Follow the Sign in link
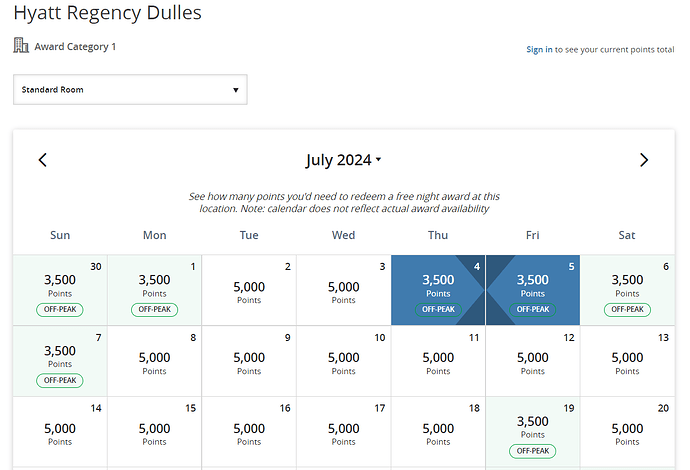Viewport: 690px width, 470px height. 539,49
